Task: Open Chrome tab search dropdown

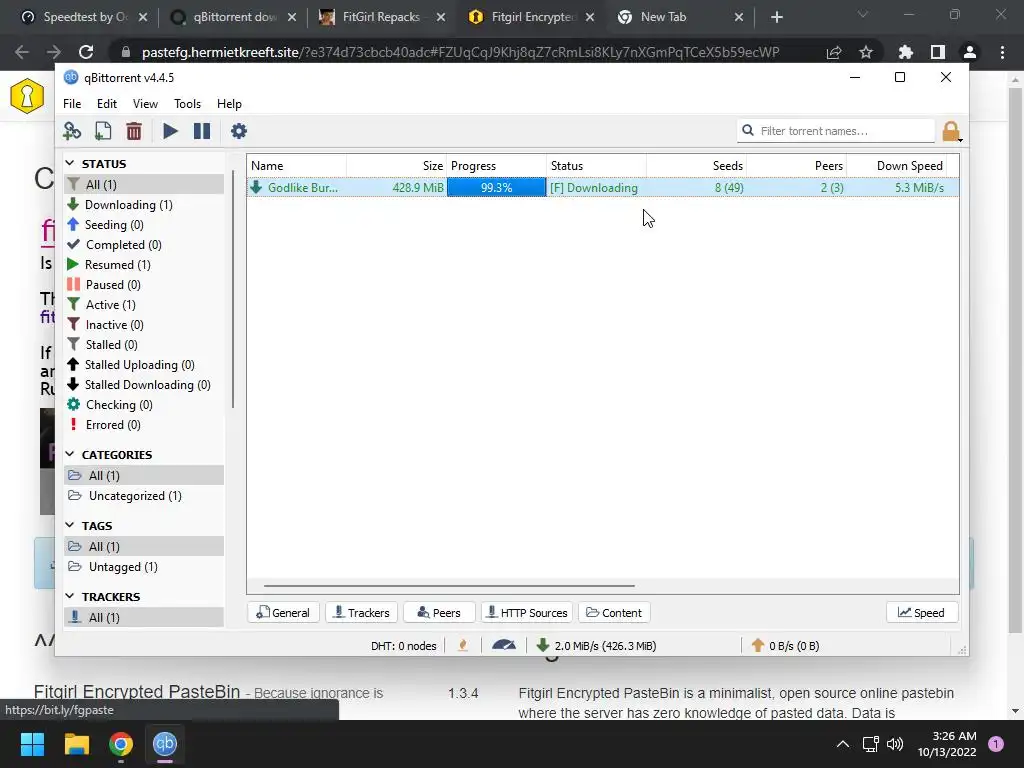Action: [863, 15]
